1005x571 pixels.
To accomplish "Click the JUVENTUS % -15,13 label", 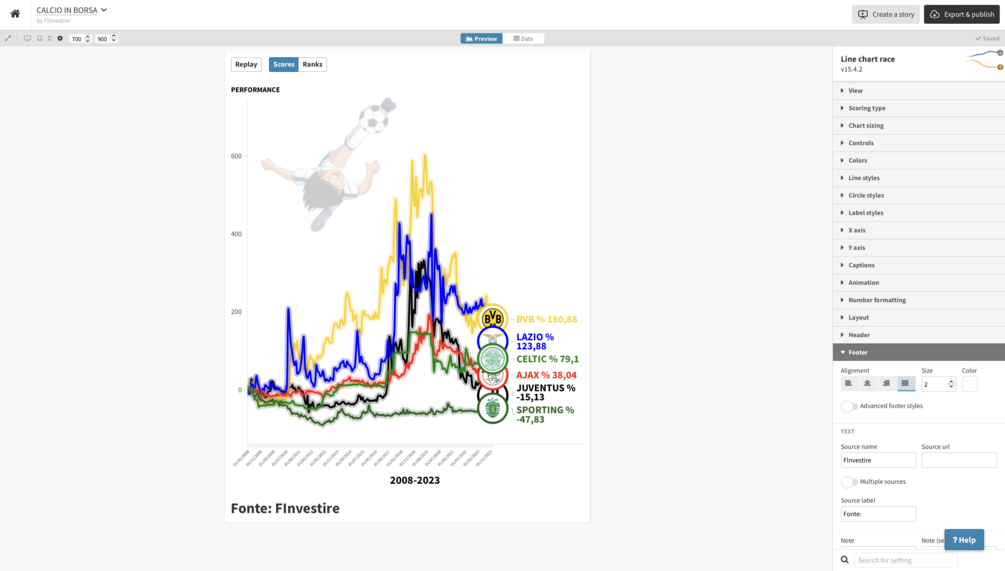I will (x=546, y=392).
